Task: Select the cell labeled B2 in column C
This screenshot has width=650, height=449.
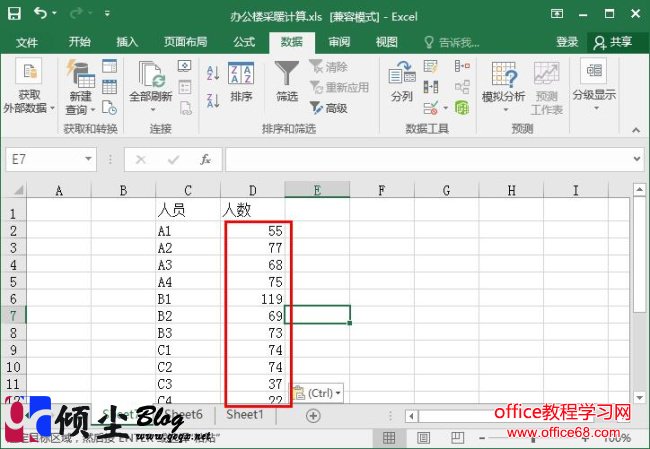Action: point(188,316)
